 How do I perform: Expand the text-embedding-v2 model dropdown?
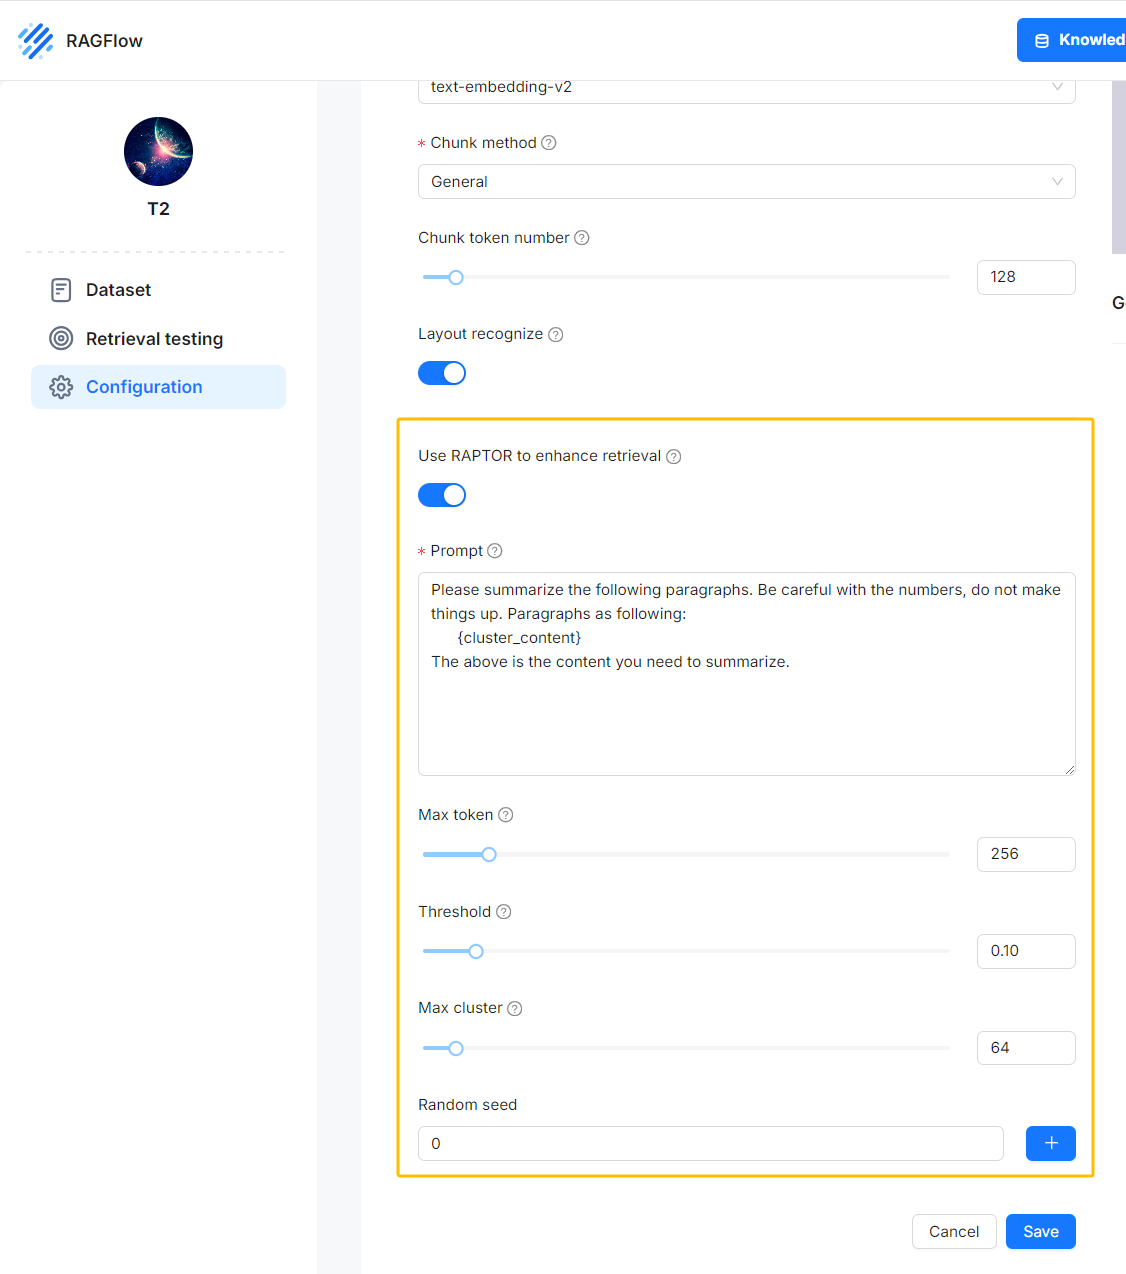point(746,90)
